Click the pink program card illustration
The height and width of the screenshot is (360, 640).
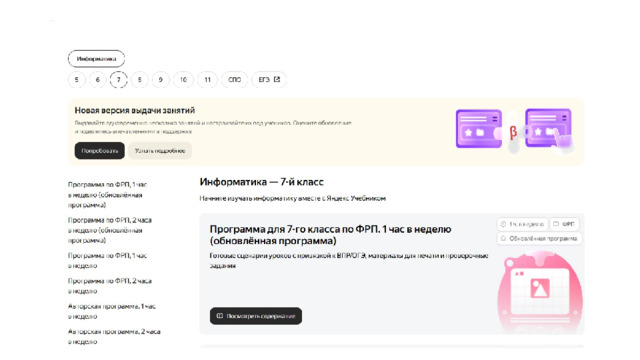[540, 292]
